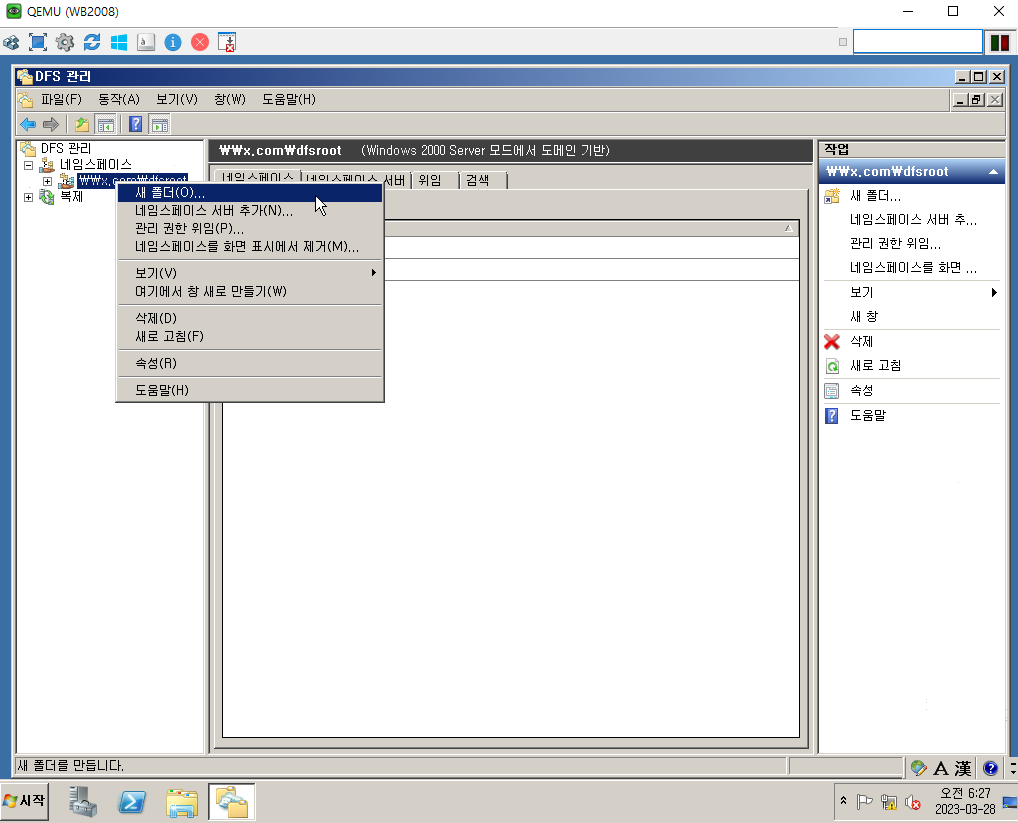1018x823 pixels.
Task: Choose 새로 고침(F) from the context menu
Action: 250,336
